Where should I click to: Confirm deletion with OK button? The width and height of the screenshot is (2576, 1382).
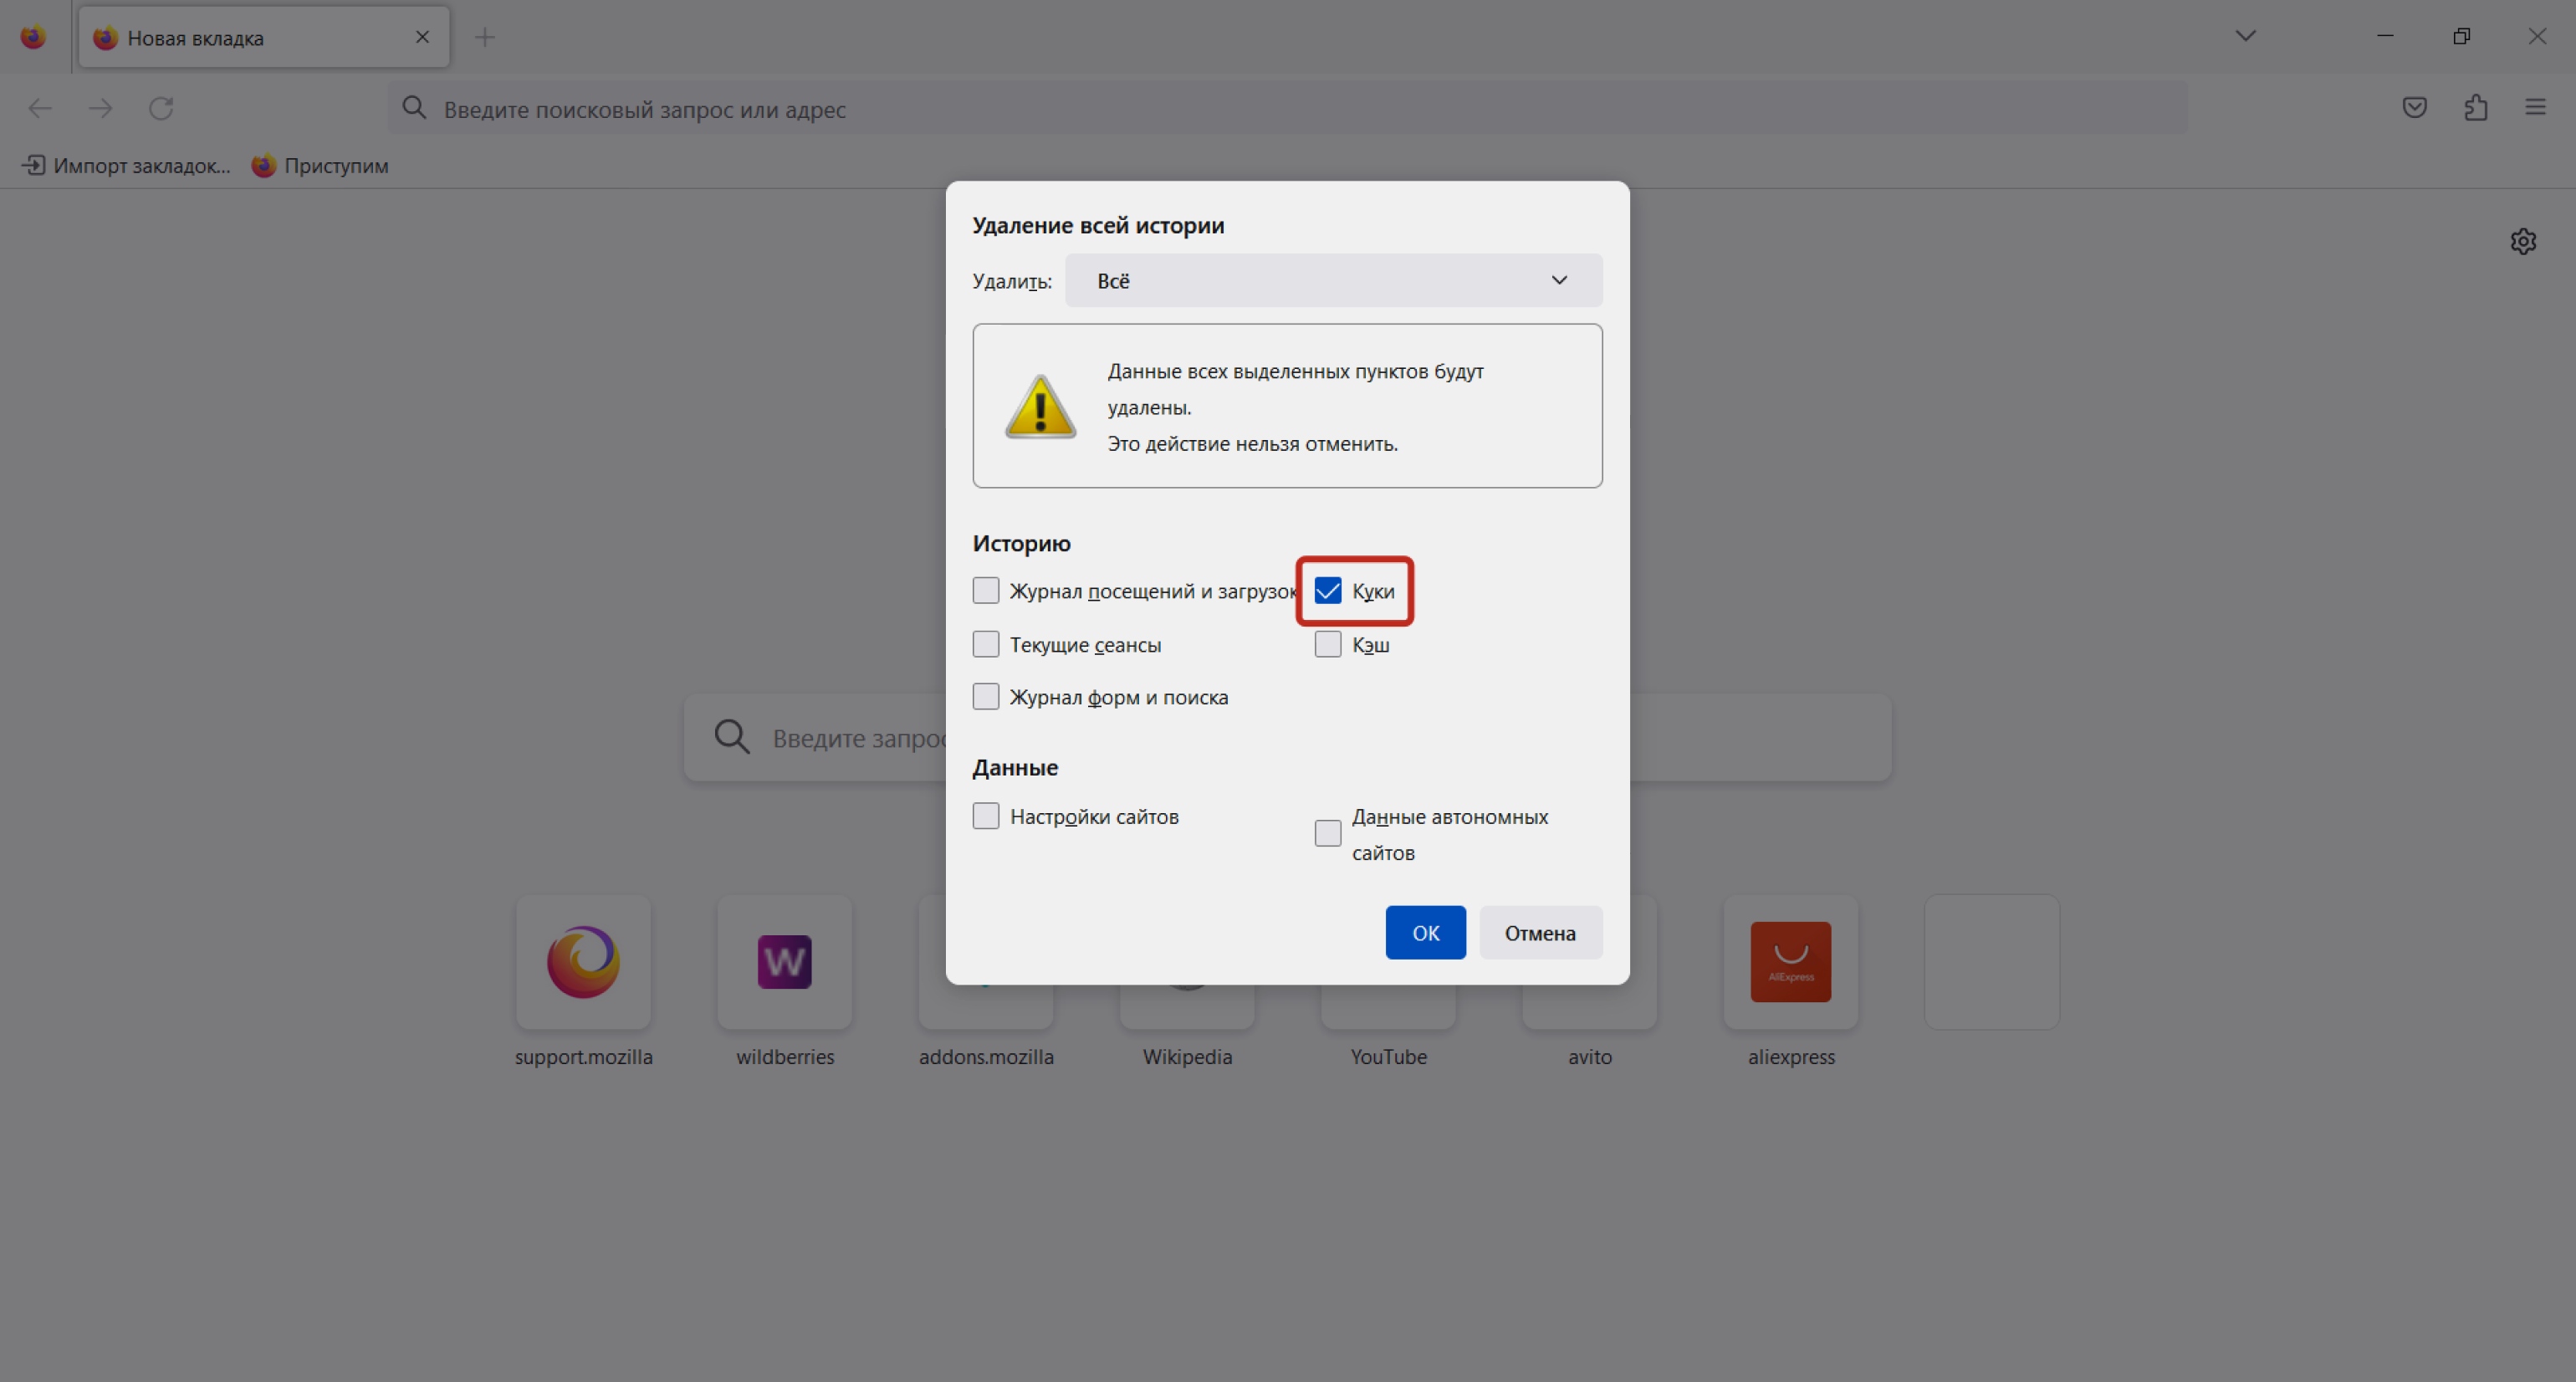(1425, 932)
